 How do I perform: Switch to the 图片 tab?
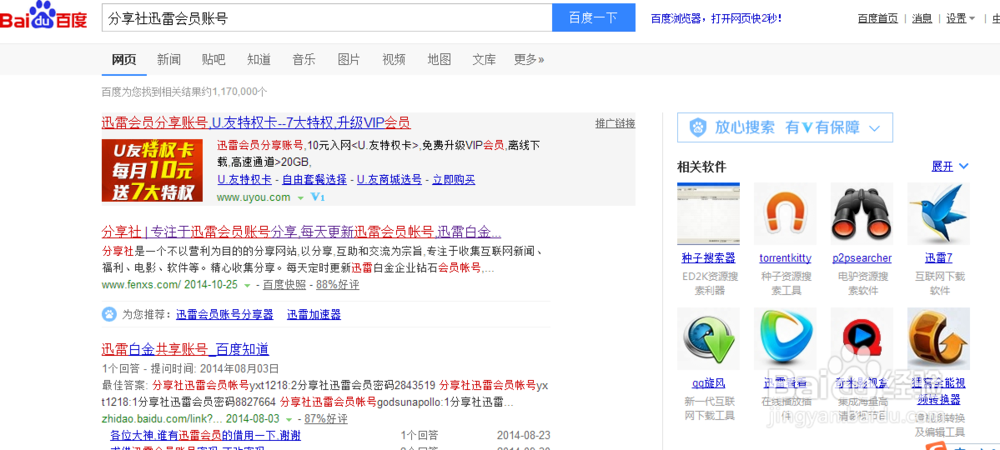point(349,60)
